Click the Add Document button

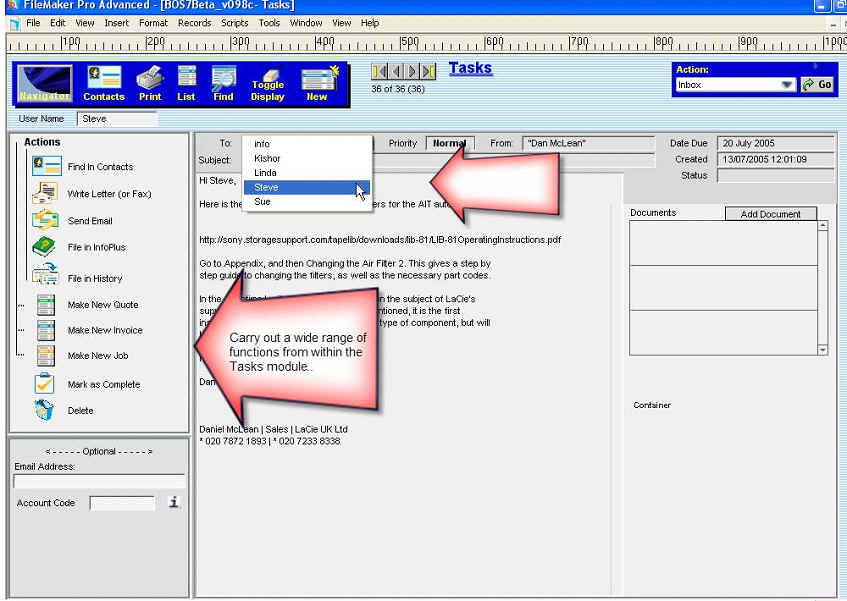tap(770, 214)
